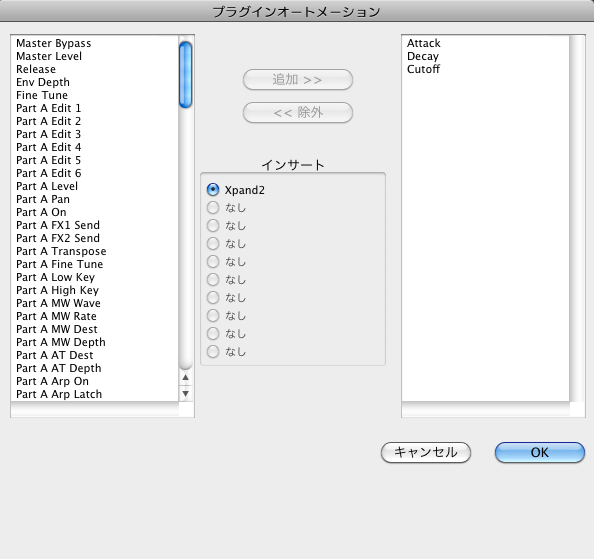Click the キャンセル cancel button
The width and height of the screenshot is (594, 559).
[426, 452]
